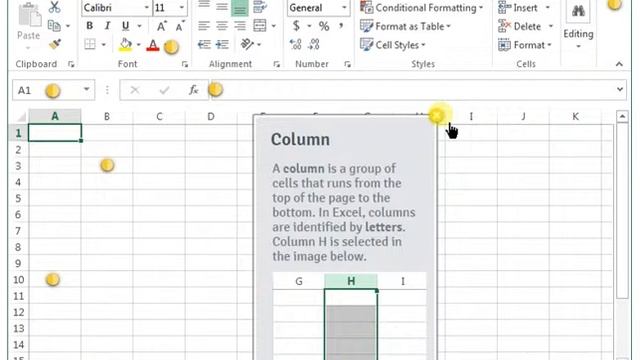
Task: Click the Find binoculars icon in Editing
Action: pyautogui.click(x=578, y=11)
